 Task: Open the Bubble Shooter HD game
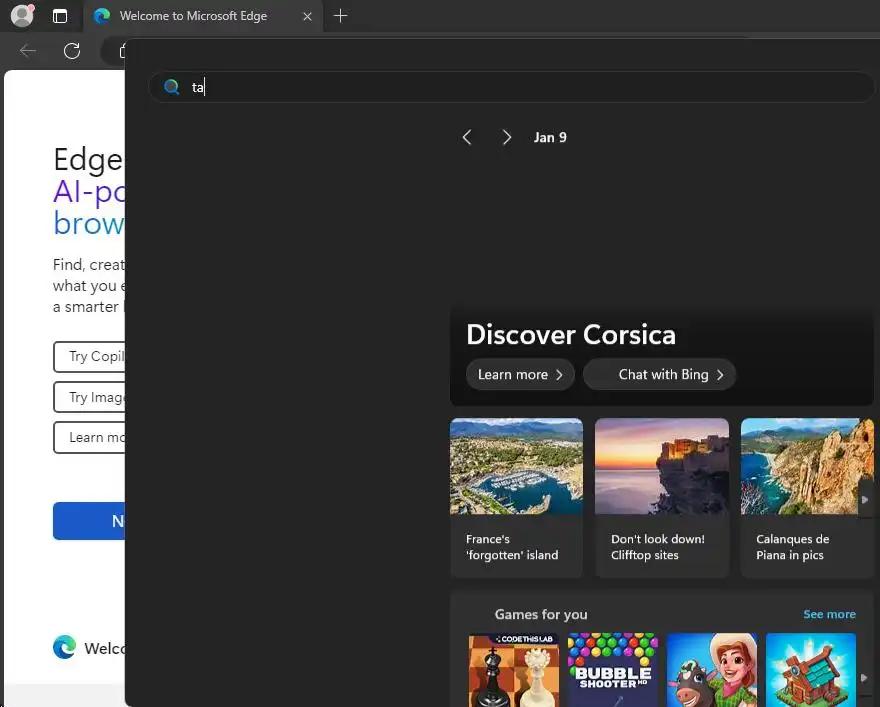pos(613,670)
